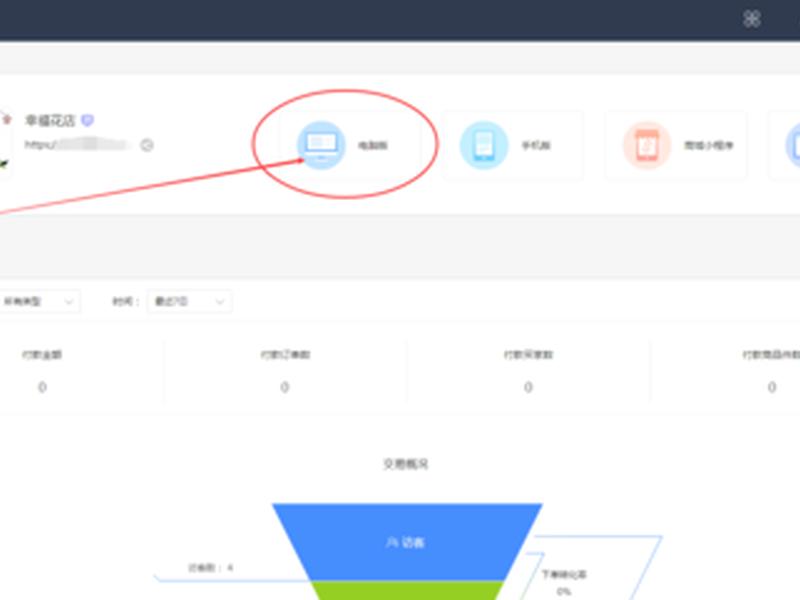Open the 手机版 mobile version icon
The height and width of the screenshot is (600, 800).
click(484, 145)
